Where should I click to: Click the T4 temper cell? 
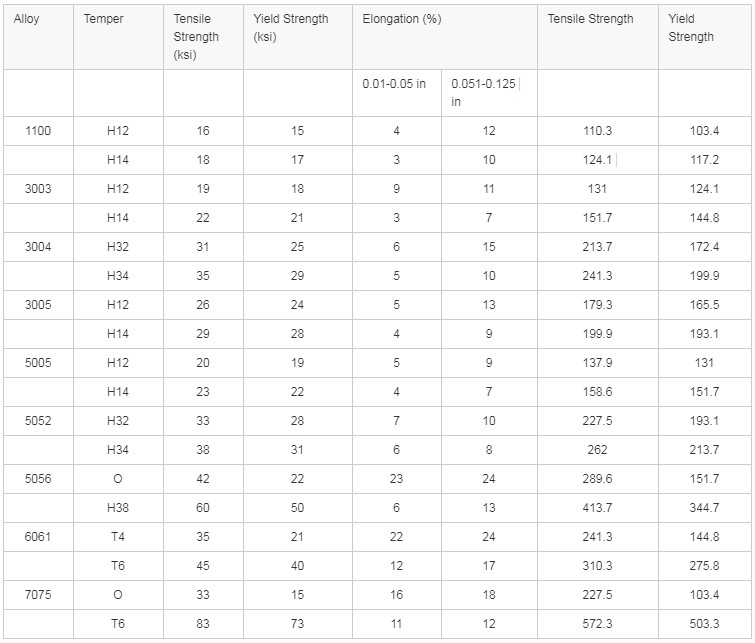point(118,537)
